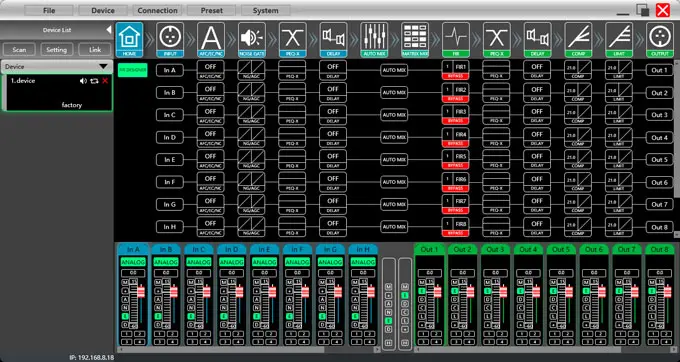The image size is (680, 362).
Task: Open the COMP block for Out 1
Action: [x=578, y=70]
